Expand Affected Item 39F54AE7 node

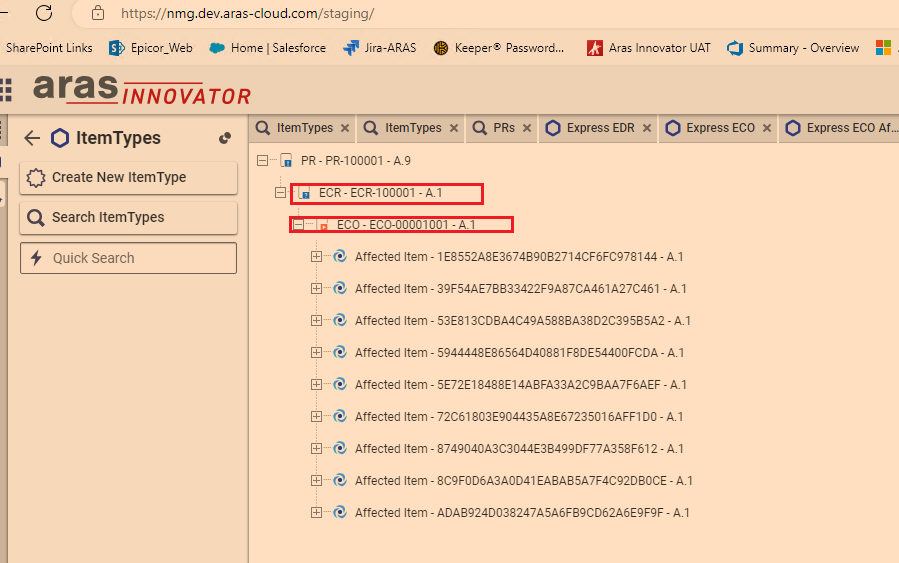point(317,289)
